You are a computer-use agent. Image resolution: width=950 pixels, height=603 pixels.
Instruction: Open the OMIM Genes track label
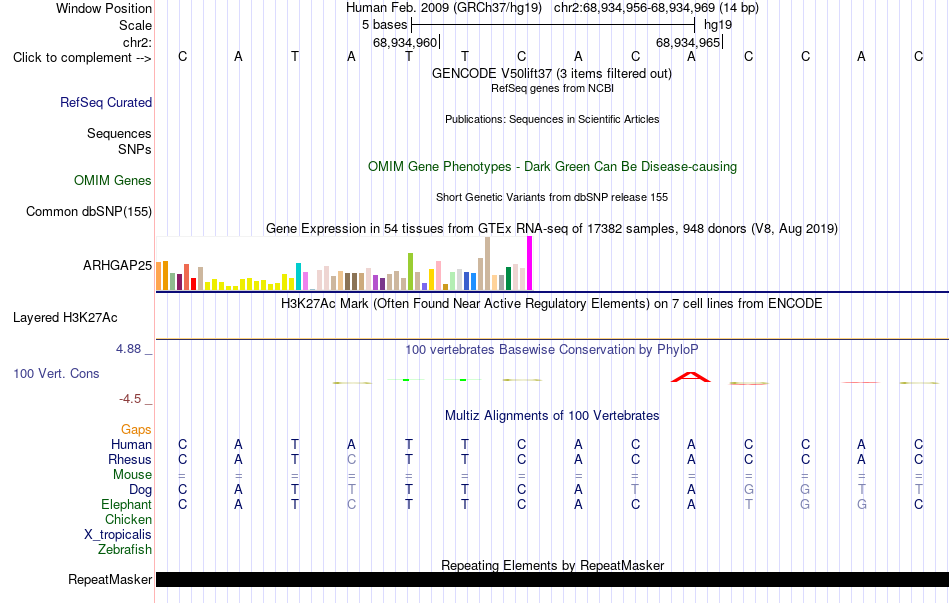click(113, 181)
